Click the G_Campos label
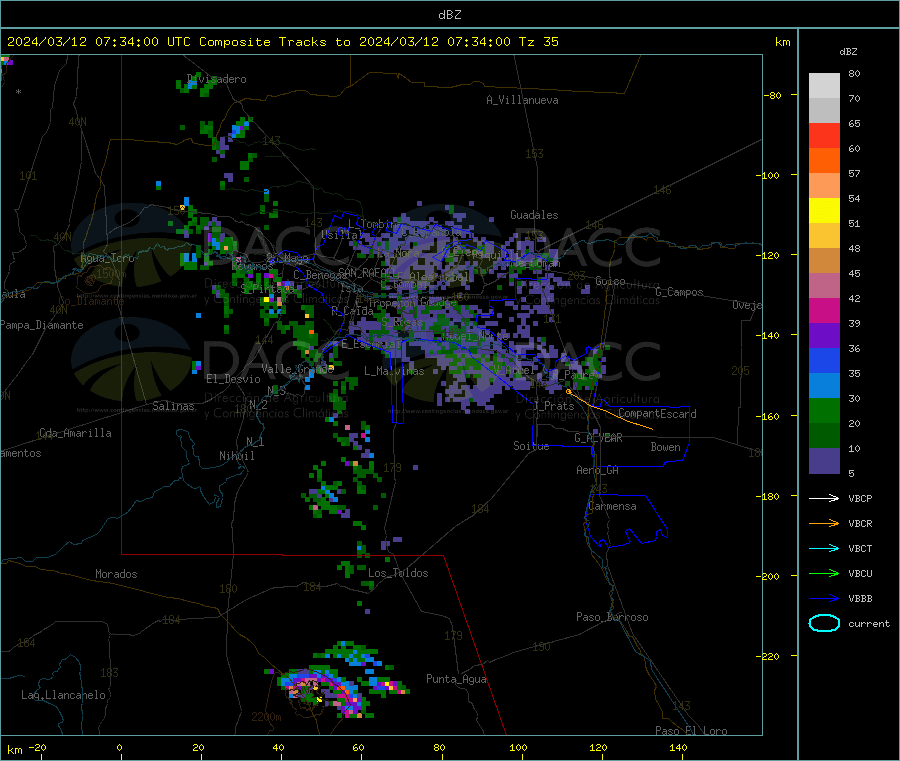 click(x=679, y=292)
